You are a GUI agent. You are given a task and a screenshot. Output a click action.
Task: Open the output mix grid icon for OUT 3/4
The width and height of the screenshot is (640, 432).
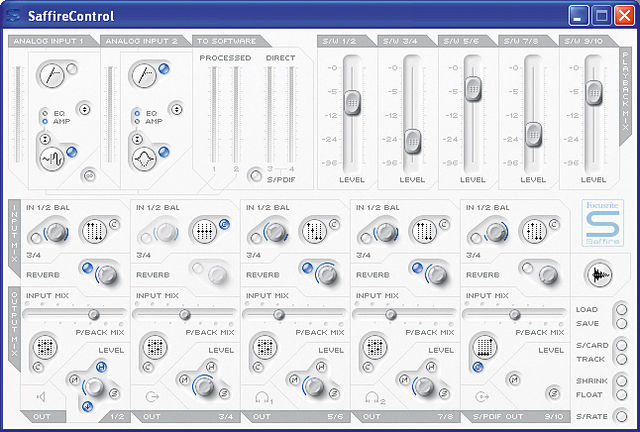pos(155,347)
